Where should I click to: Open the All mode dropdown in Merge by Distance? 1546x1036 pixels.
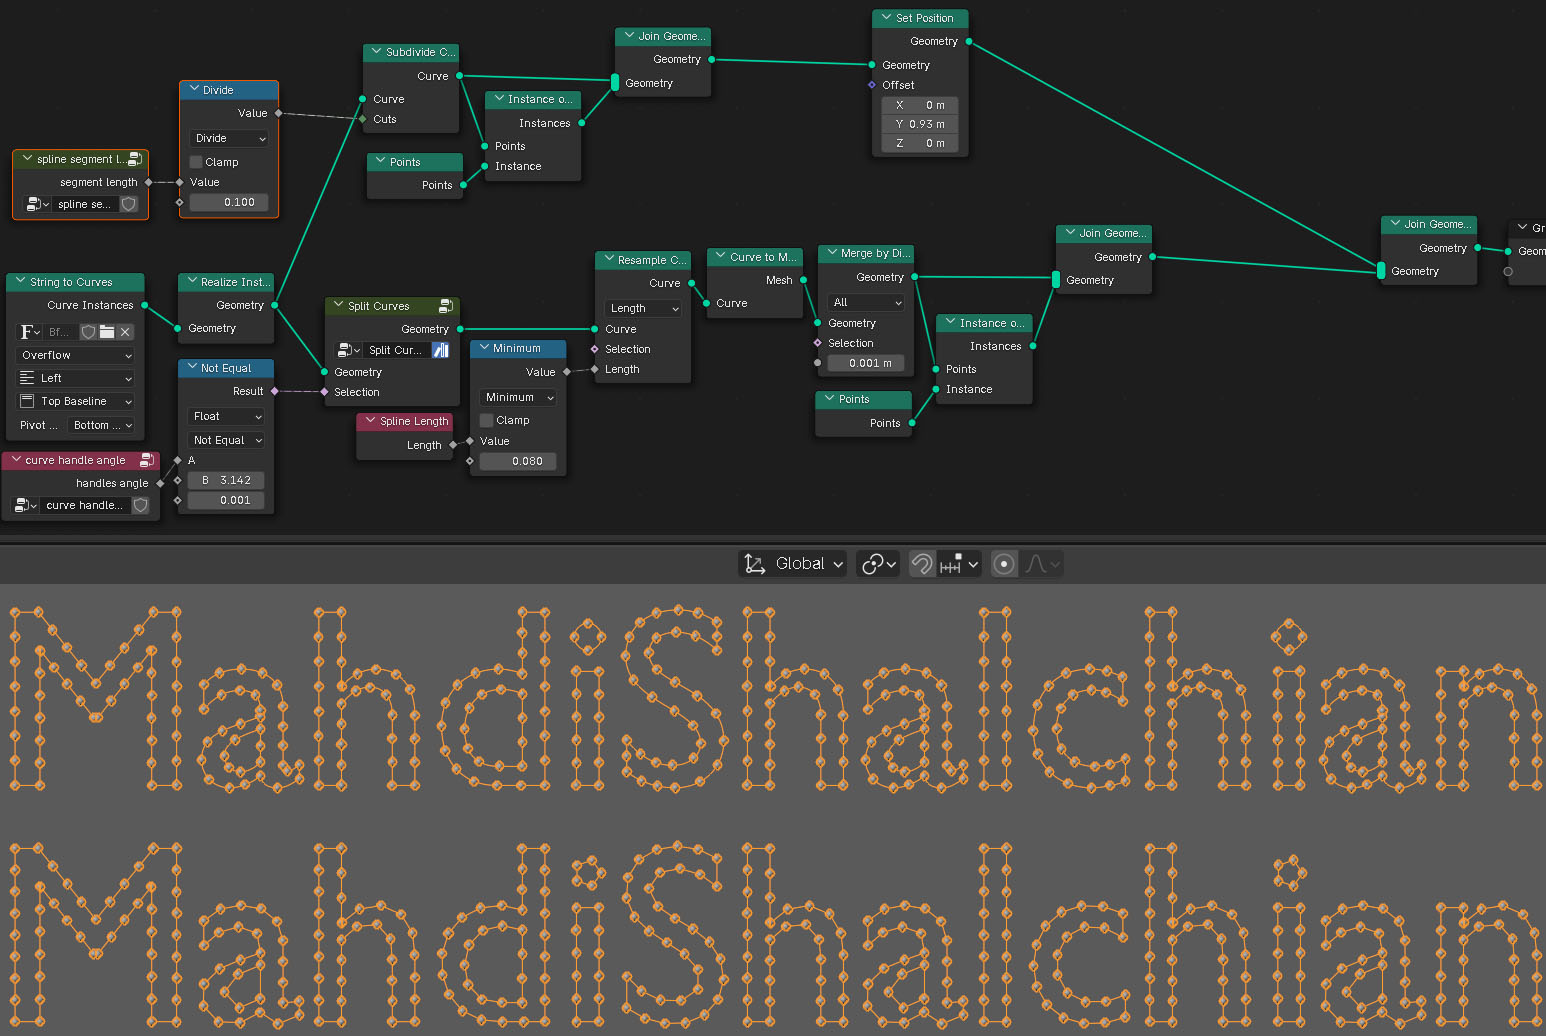866,302
